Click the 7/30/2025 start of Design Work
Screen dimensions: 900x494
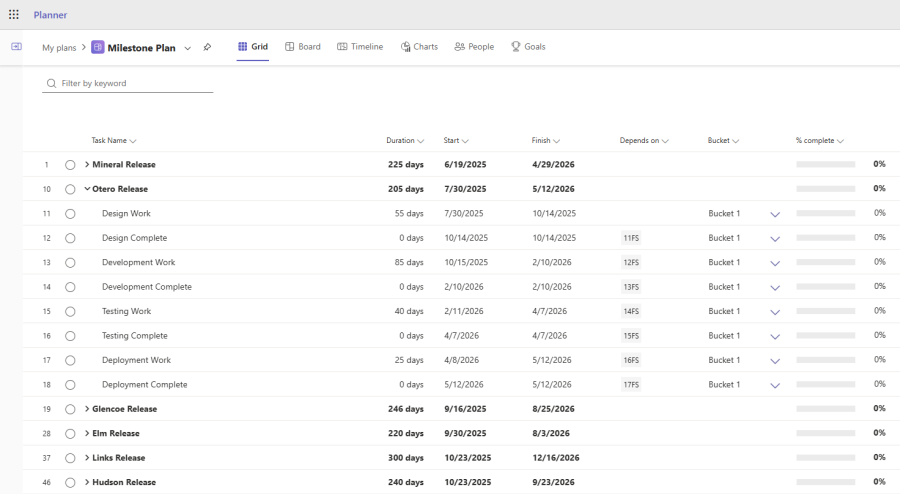point(464,213)
